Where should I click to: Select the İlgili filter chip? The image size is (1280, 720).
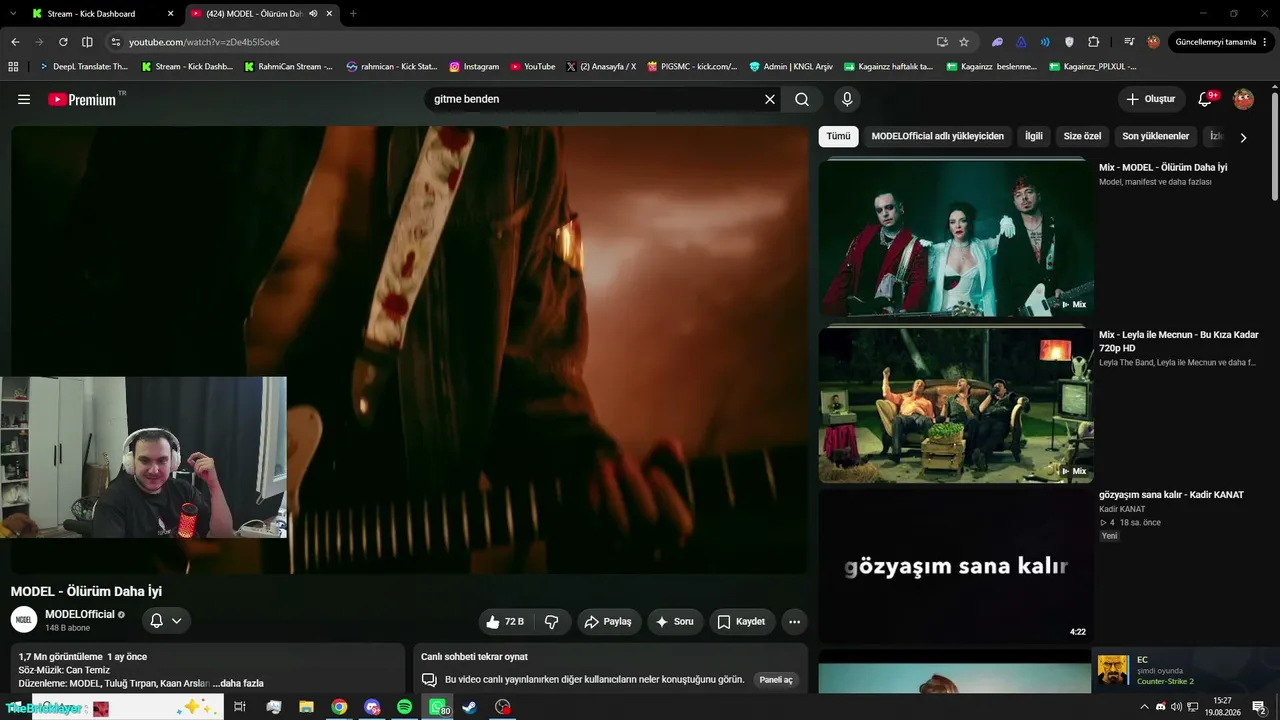pos(1034,136)
